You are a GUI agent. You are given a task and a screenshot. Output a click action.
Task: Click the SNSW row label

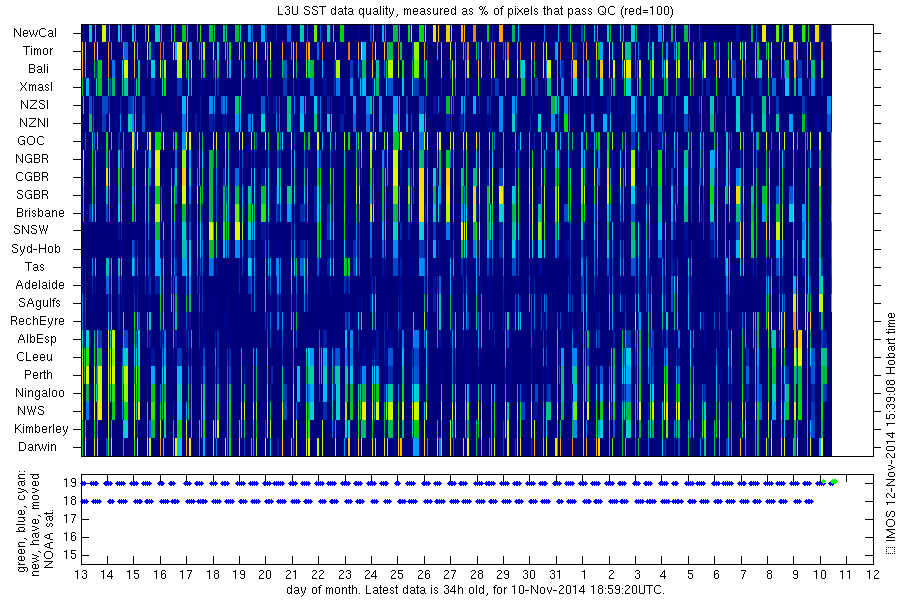pyautogui.click(x=31, y=230)
